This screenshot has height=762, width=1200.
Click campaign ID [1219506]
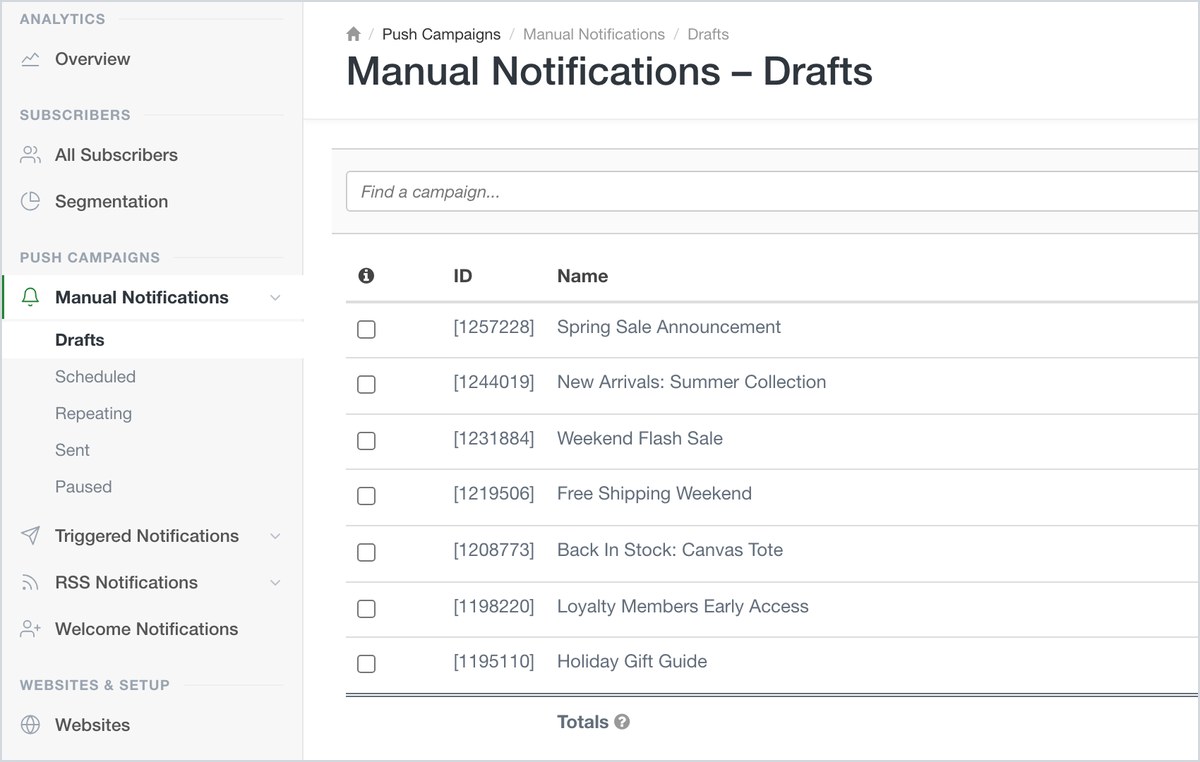point(494,493)
